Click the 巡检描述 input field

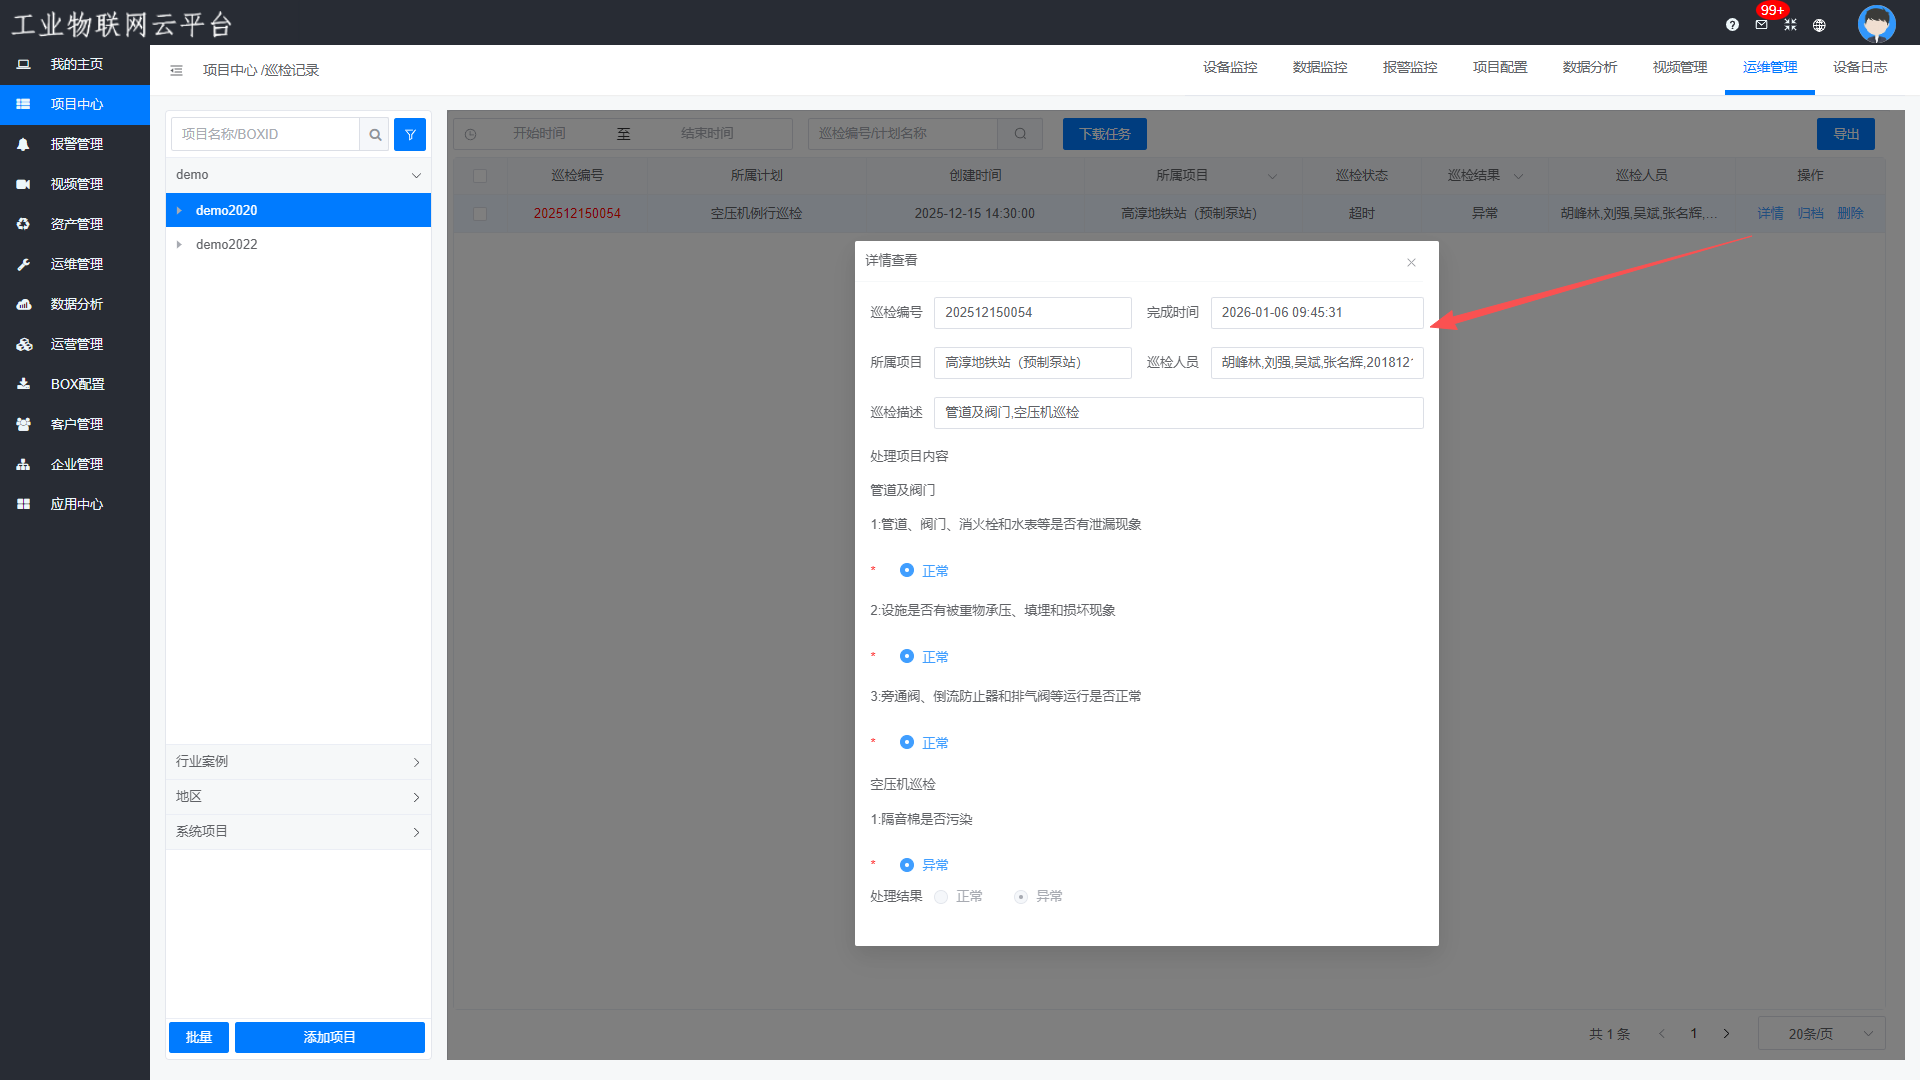coord(1178,412)
